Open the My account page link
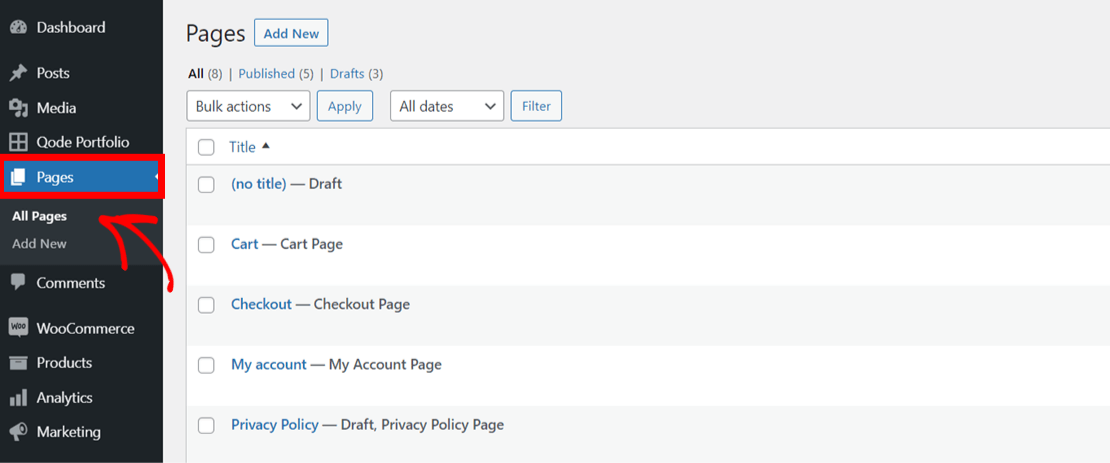 pyautogui.click(x=269, y=365)
